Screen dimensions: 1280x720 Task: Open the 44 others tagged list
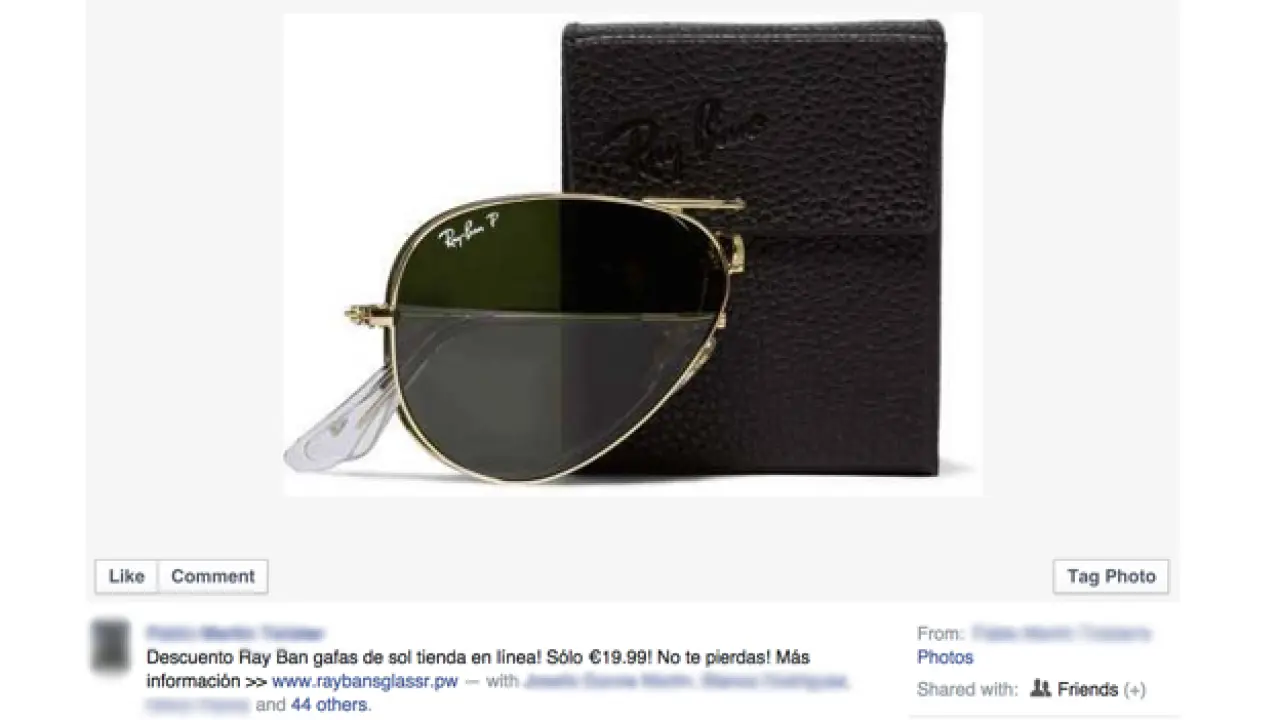pyautogui.click(x=329, y=705)
